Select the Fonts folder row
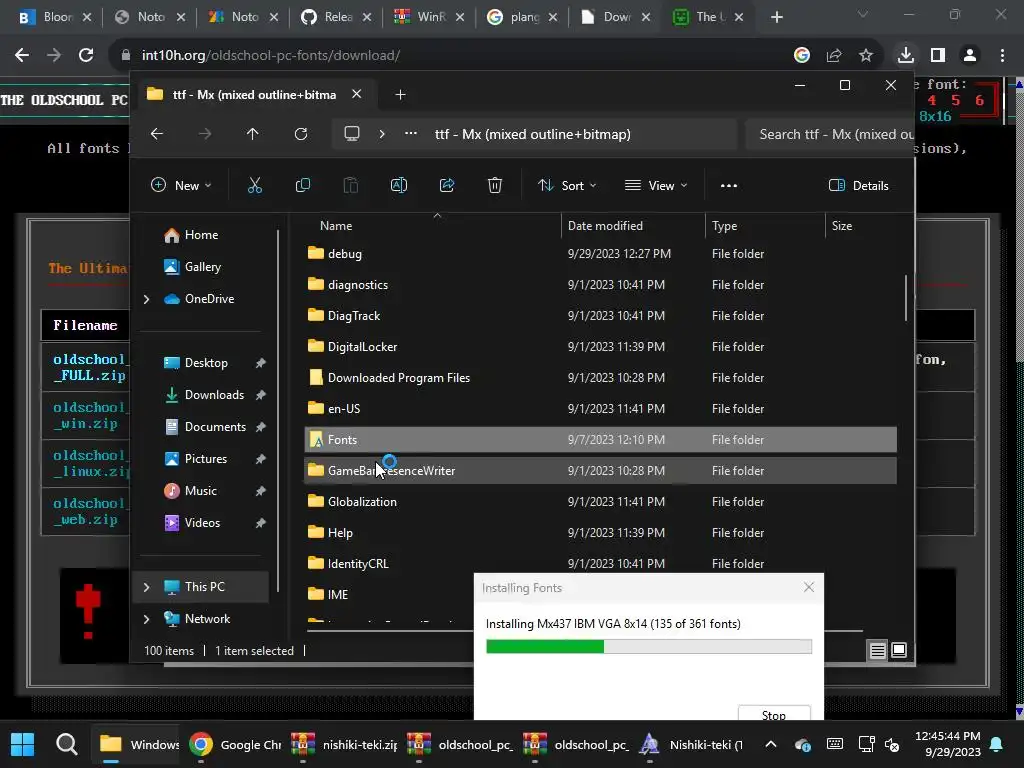Viewport: 1024px width, 768px height. tap(600, 440)
